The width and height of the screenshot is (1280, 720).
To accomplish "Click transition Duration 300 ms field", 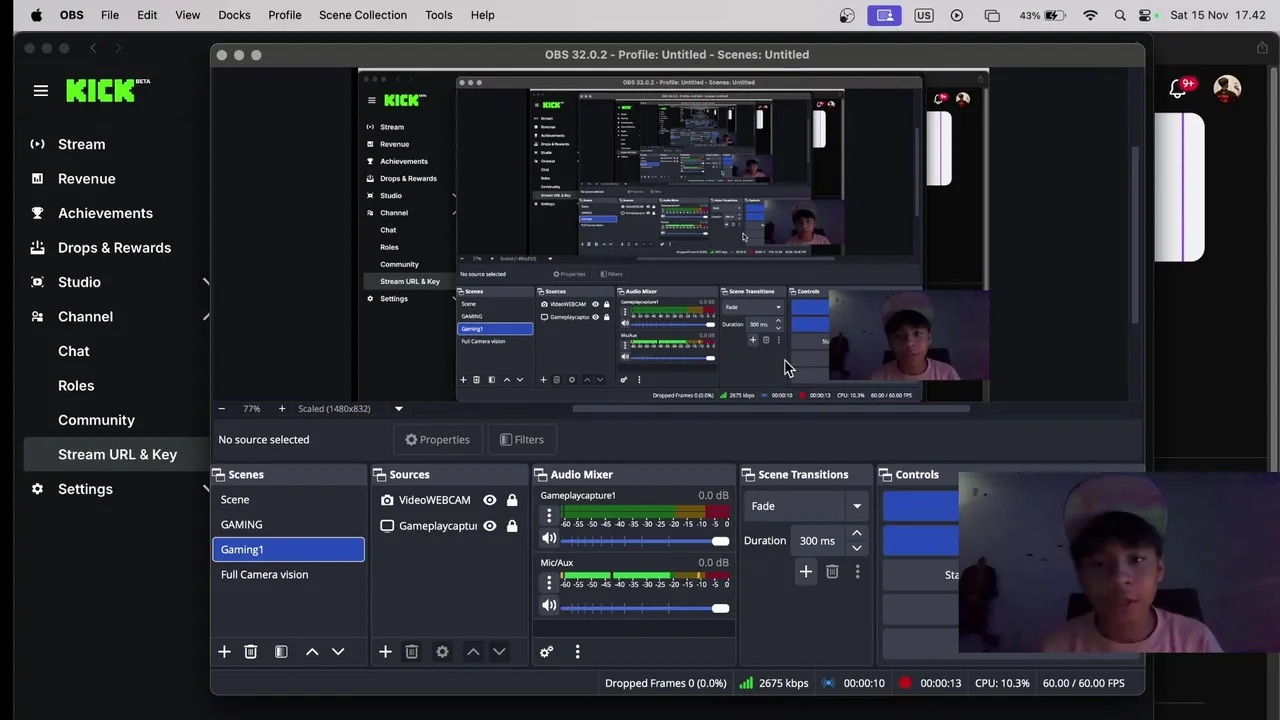I will [x=820, y=541].
